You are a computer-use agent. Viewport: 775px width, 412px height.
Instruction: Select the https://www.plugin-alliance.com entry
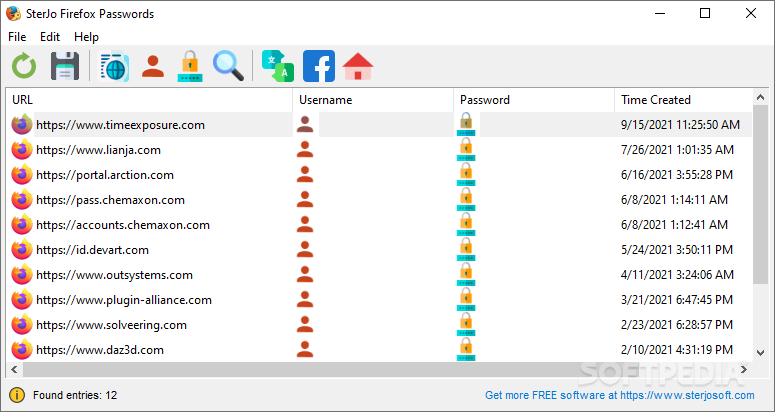124,300
